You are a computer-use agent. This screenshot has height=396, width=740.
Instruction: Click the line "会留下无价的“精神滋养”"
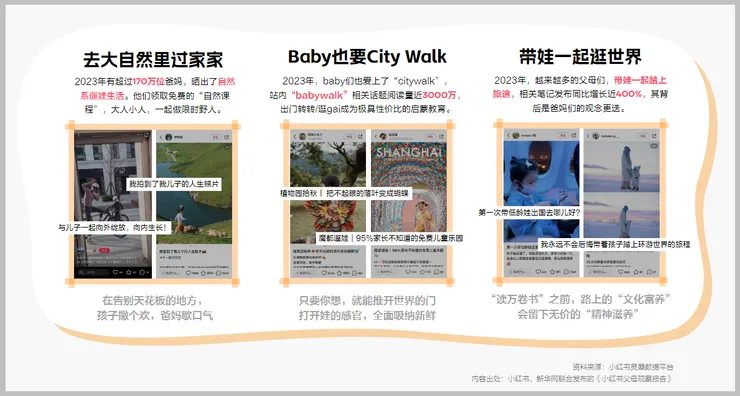coord(578,314)
